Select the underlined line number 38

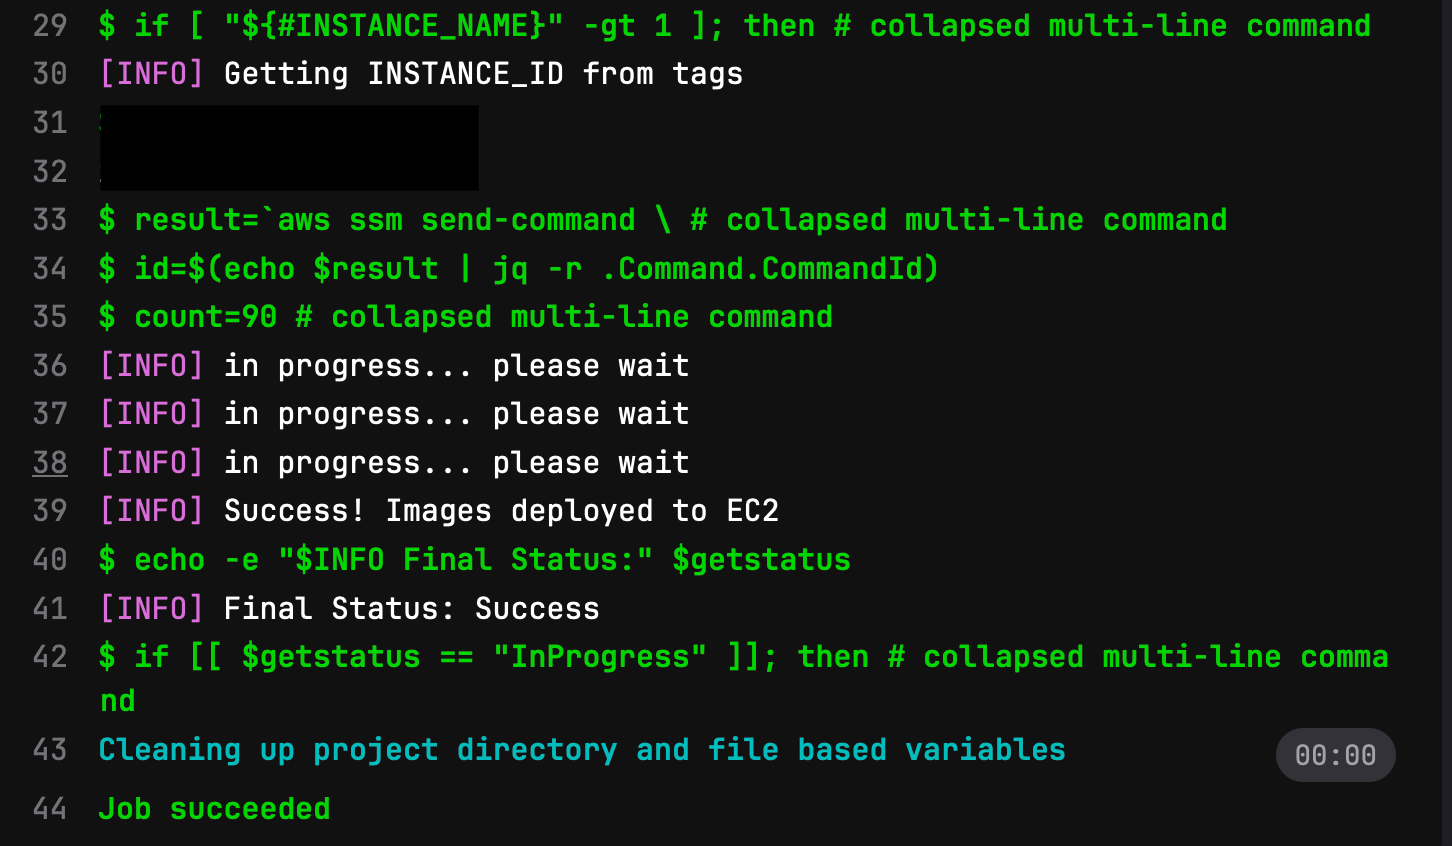coord(50,463)
